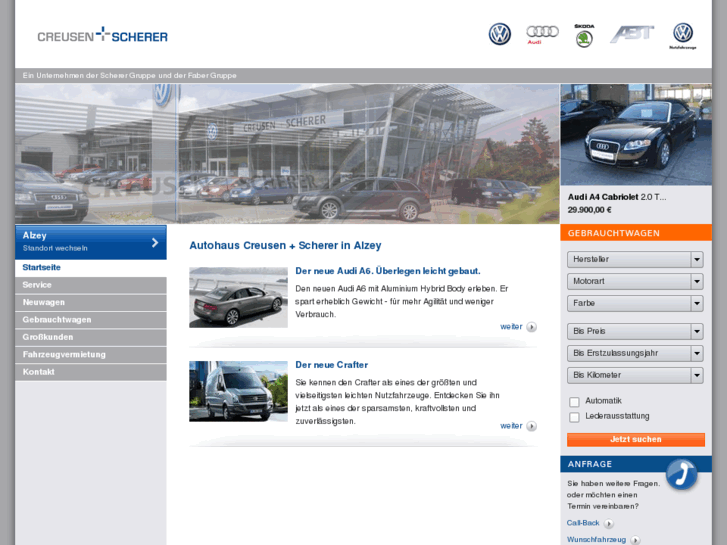Go to Startseite in sidebar

pos(91,268)
